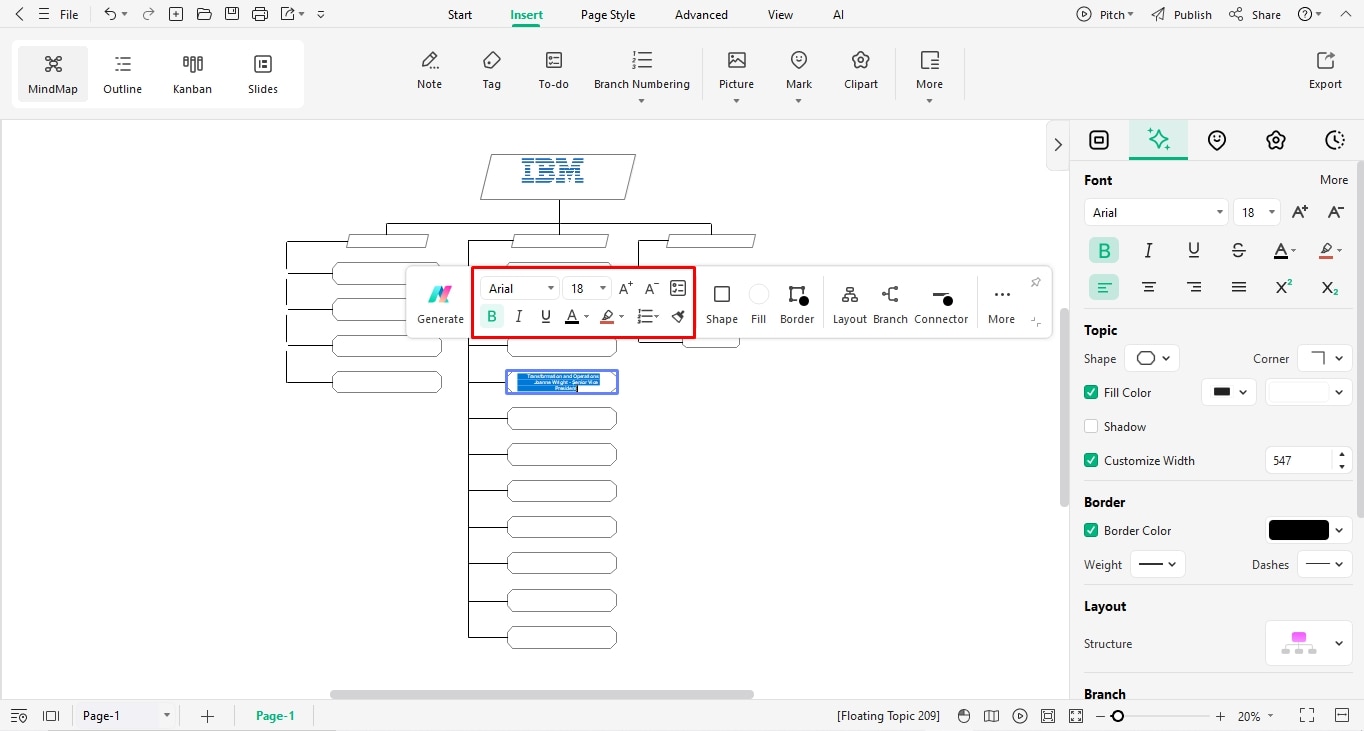Screen dimensions: 1364x731
Task: Toggle Italic in floating toolbar
Action: click(518, 316)
